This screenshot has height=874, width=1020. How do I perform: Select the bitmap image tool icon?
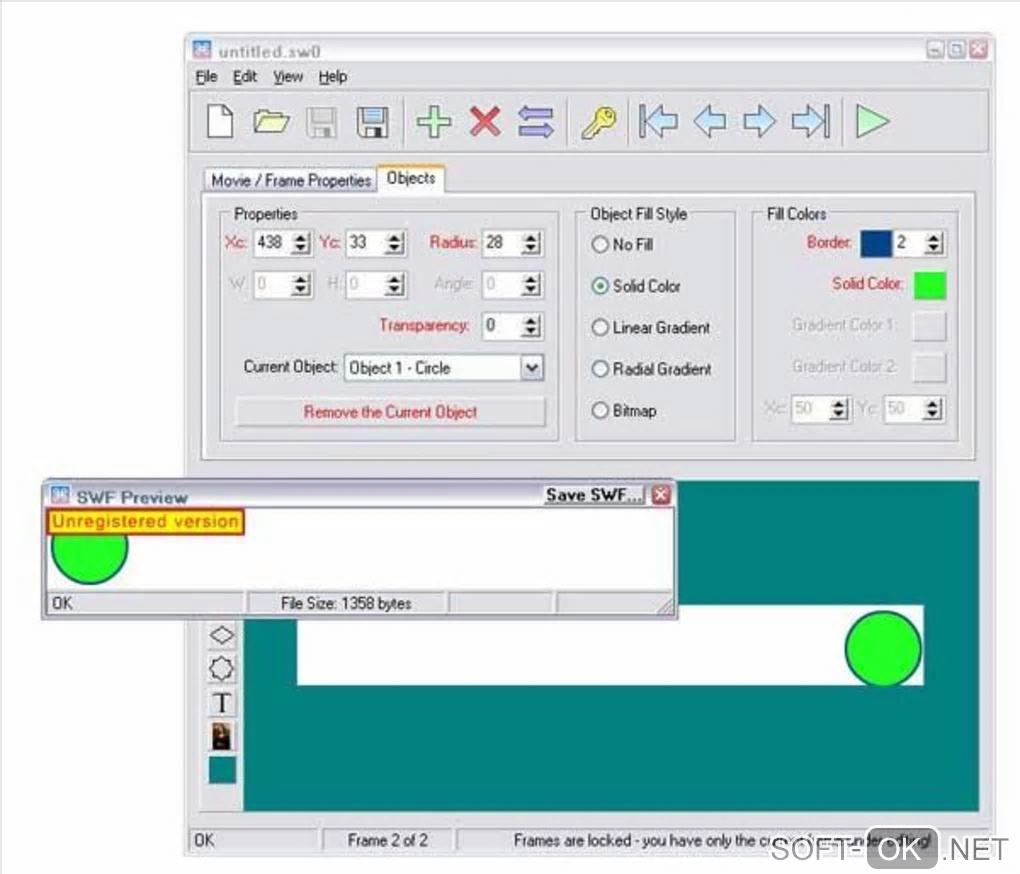tap(221, 736)
